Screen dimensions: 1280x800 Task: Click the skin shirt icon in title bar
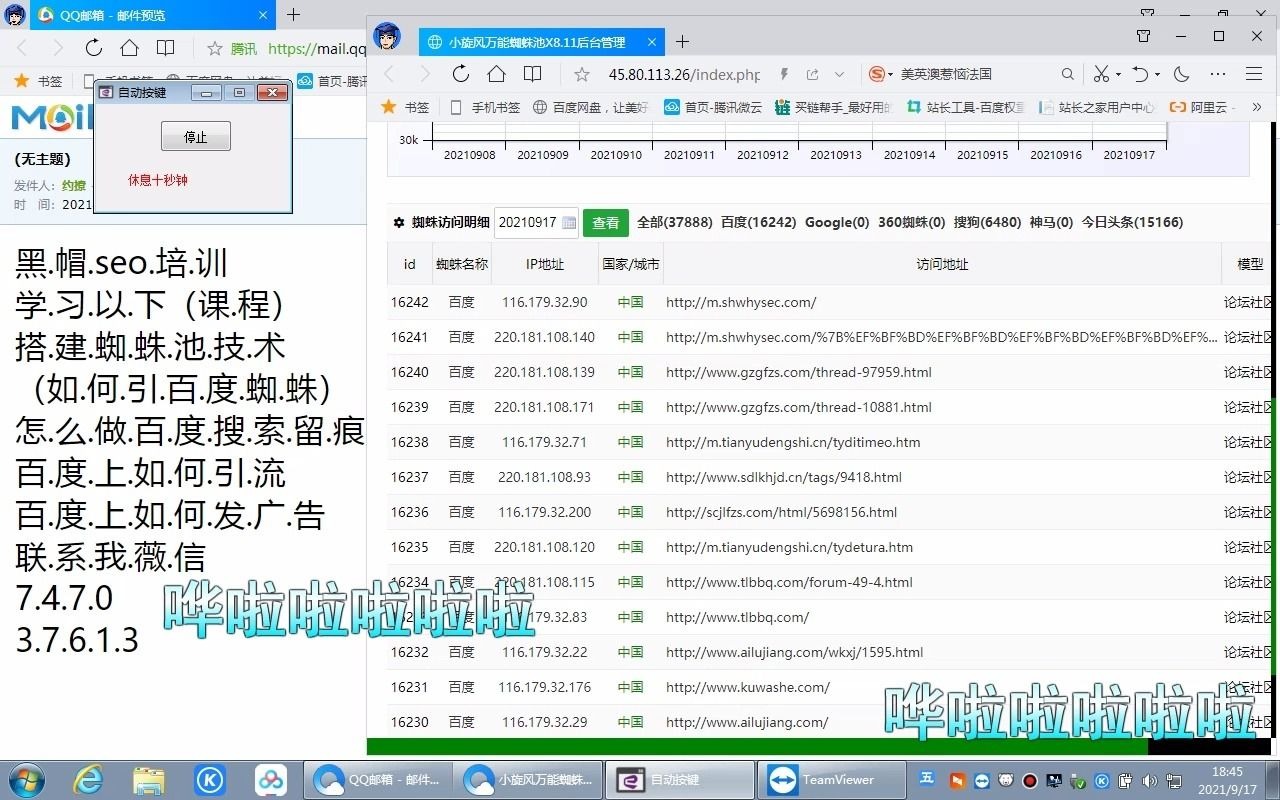pyautogui.click(x=1144, y=36)
